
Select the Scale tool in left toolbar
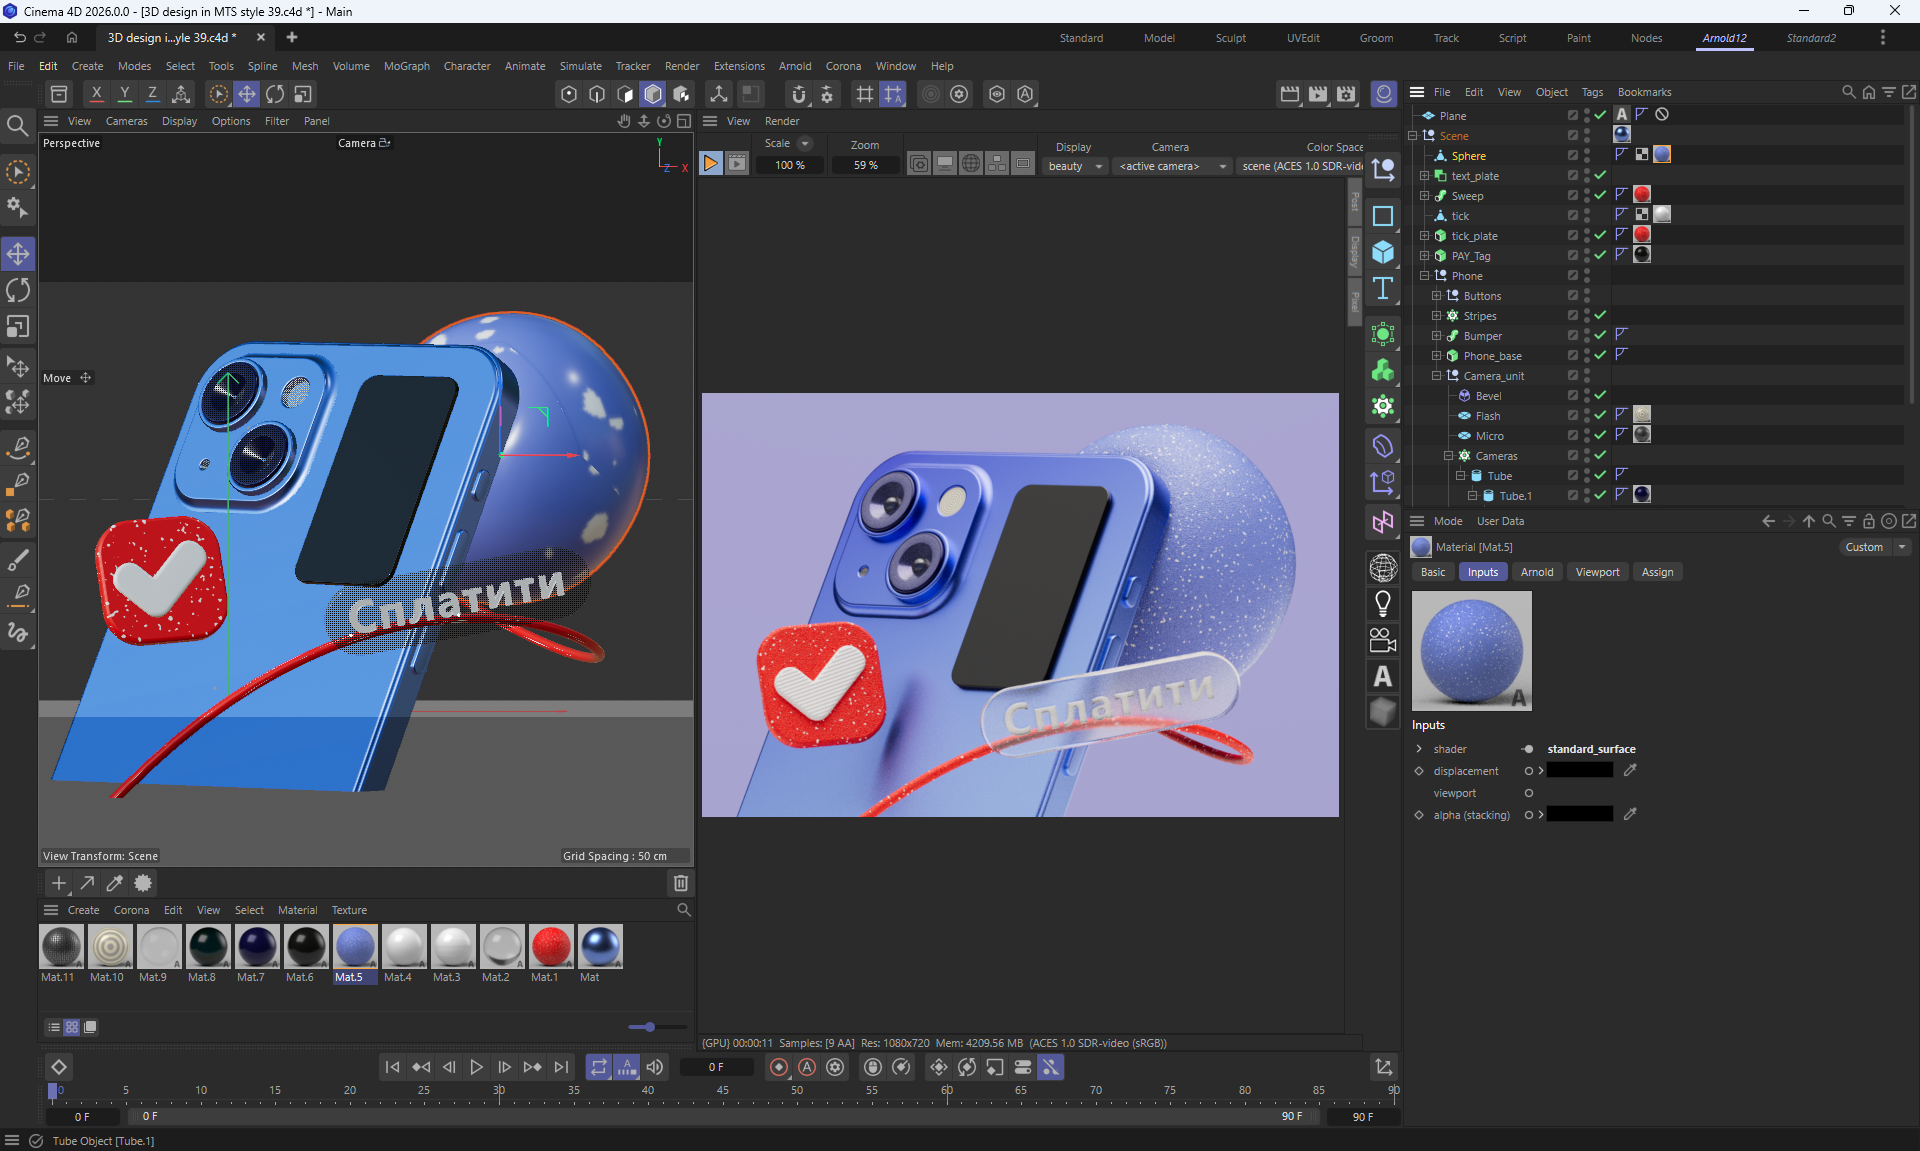pyautogui.click(x=18, y=327)
